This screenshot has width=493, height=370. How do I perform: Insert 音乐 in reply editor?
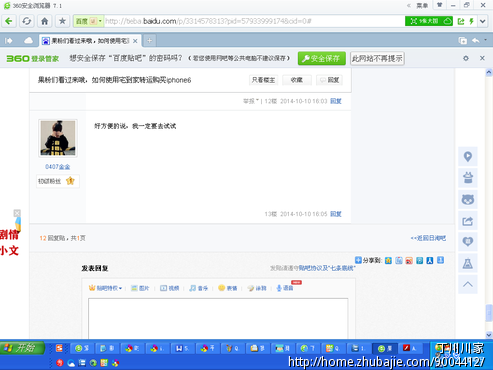tap(199, 288)
